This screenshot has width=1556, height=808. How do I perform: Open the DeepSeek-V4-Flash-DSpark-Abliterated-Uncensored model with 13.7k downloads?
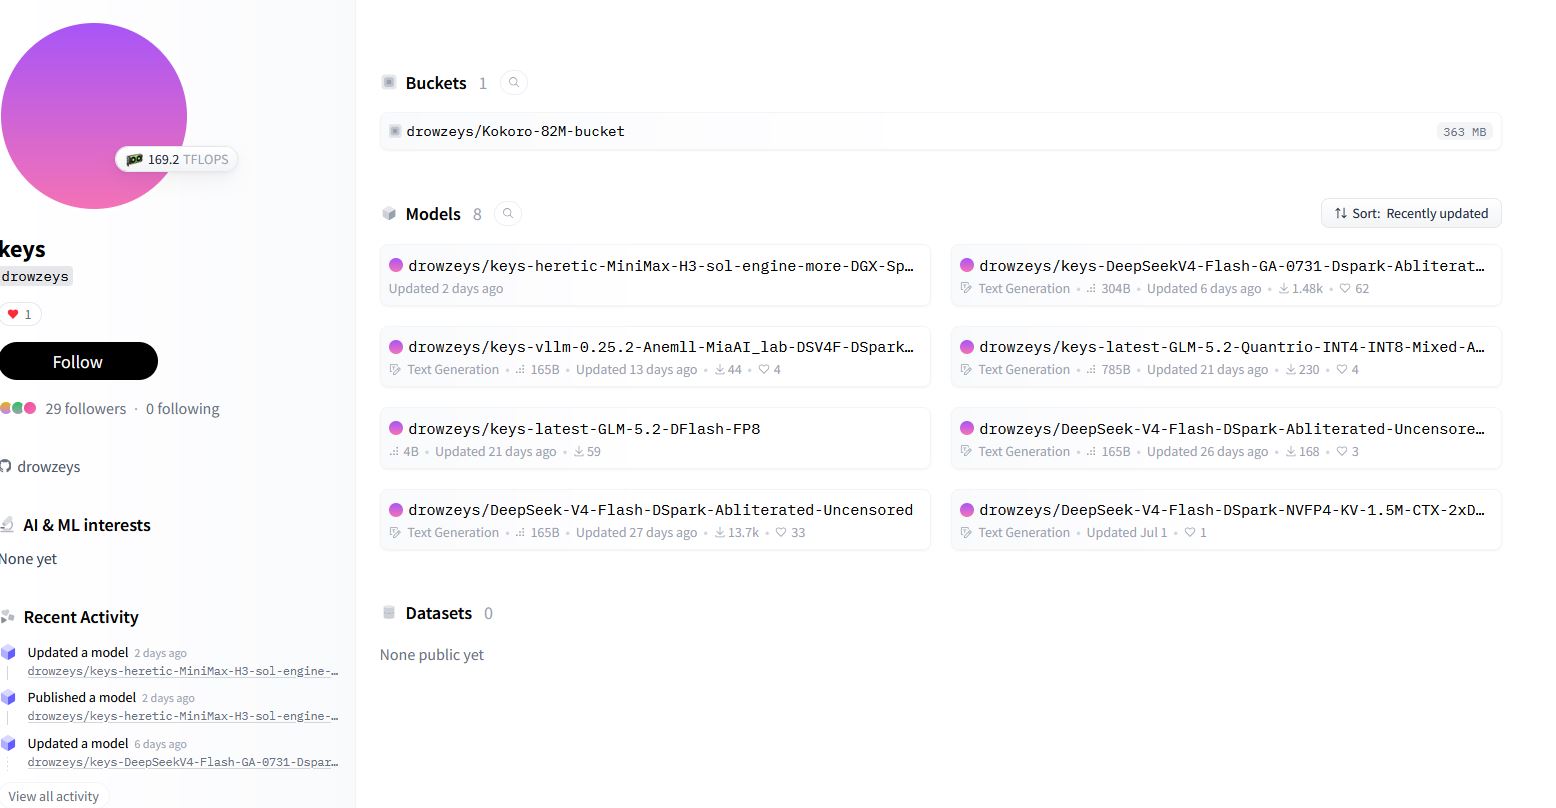click(x=655, y=520)
